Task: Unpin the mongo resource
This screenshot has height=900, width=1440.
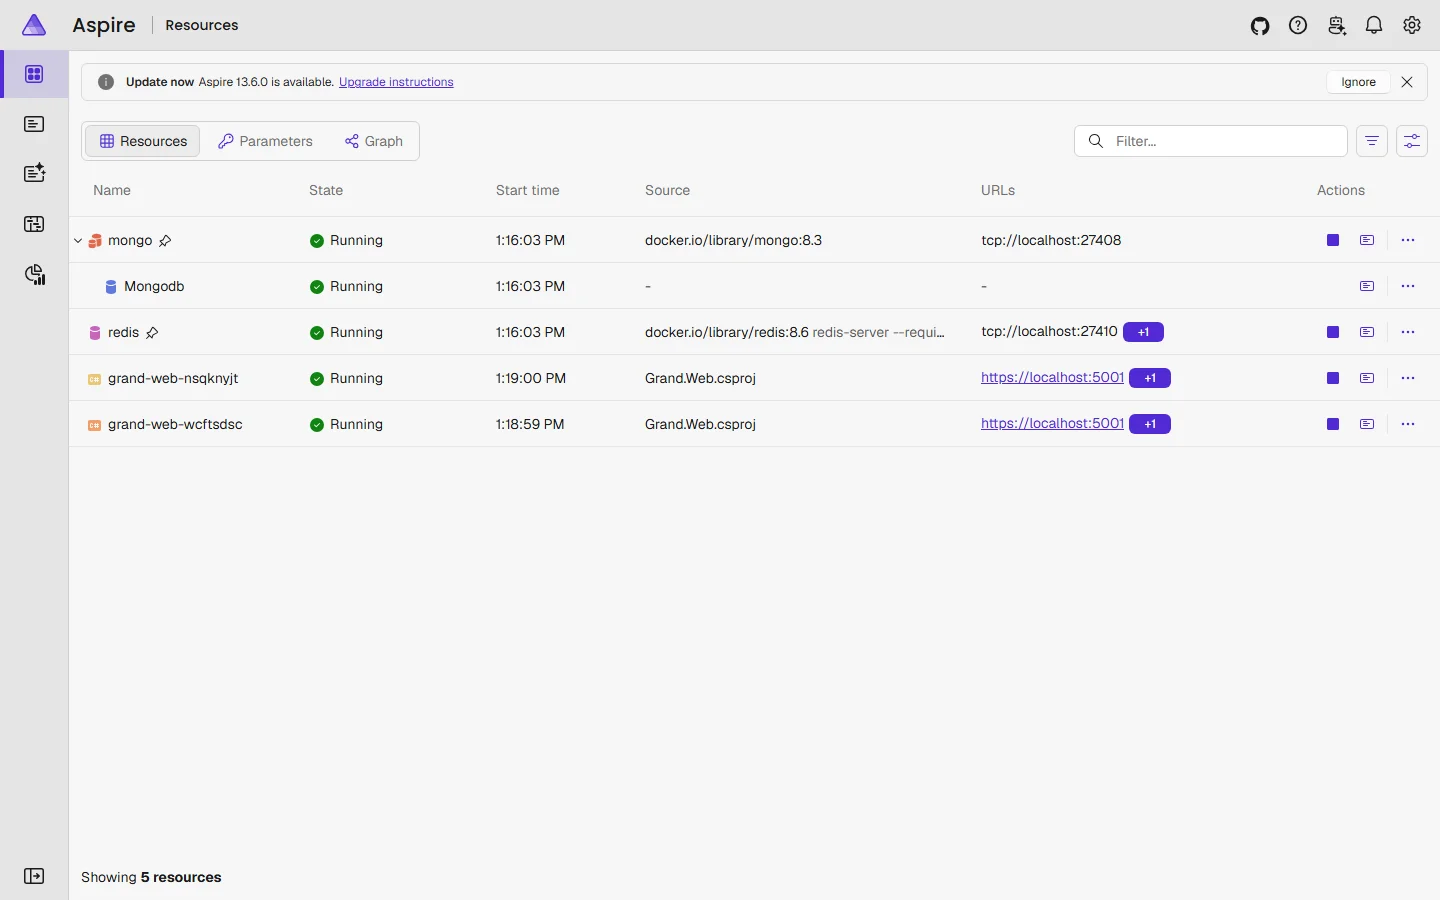Action: click(166, 241)
